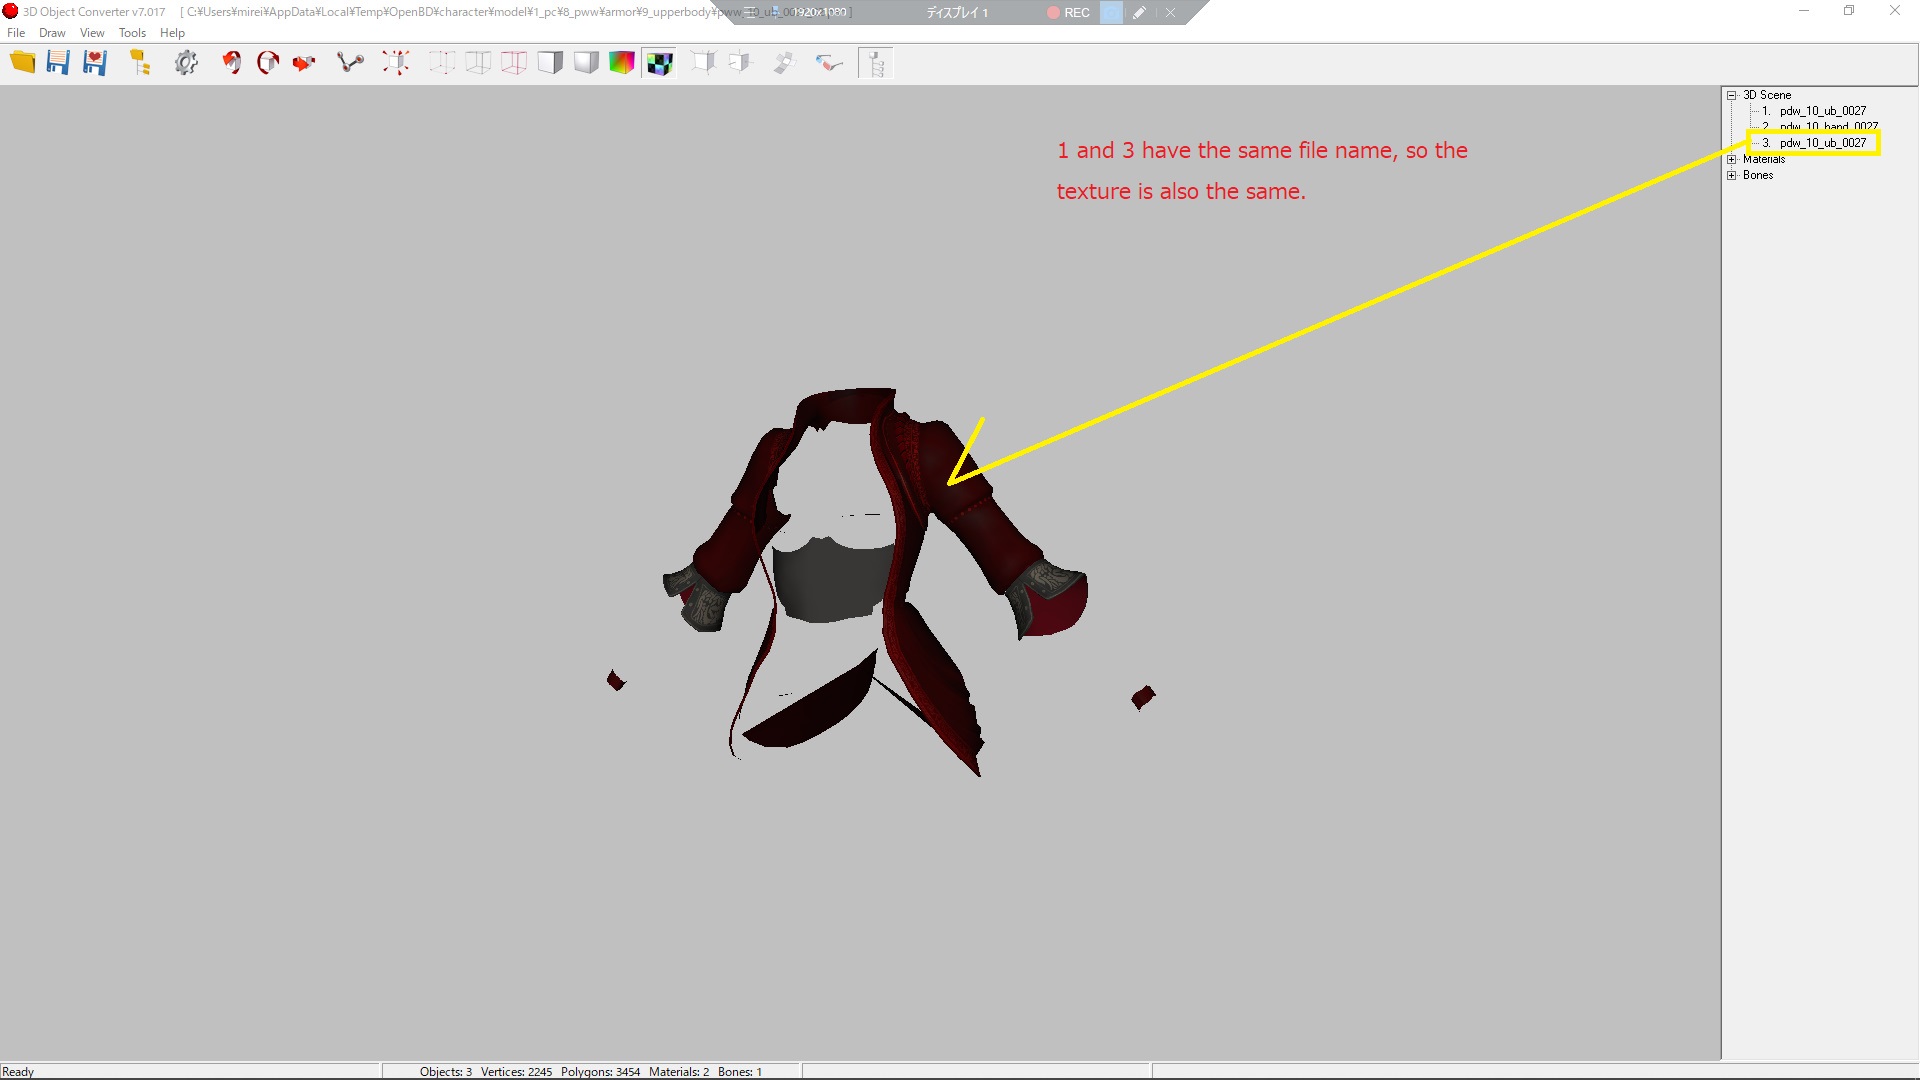Click the REC record button
Viewport: 1920px width, 1080px height.
(1068, 12)
